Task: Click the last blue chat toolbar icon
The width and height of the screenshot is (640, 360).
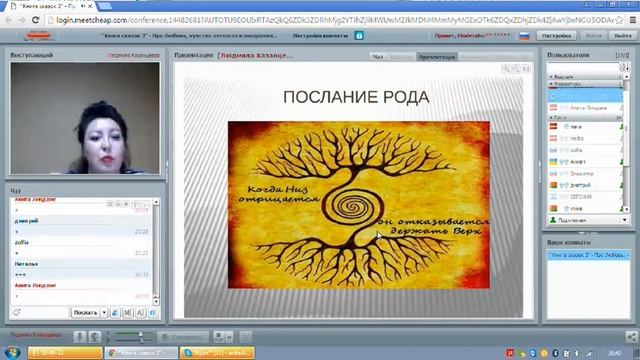Action: coord(153,313)
